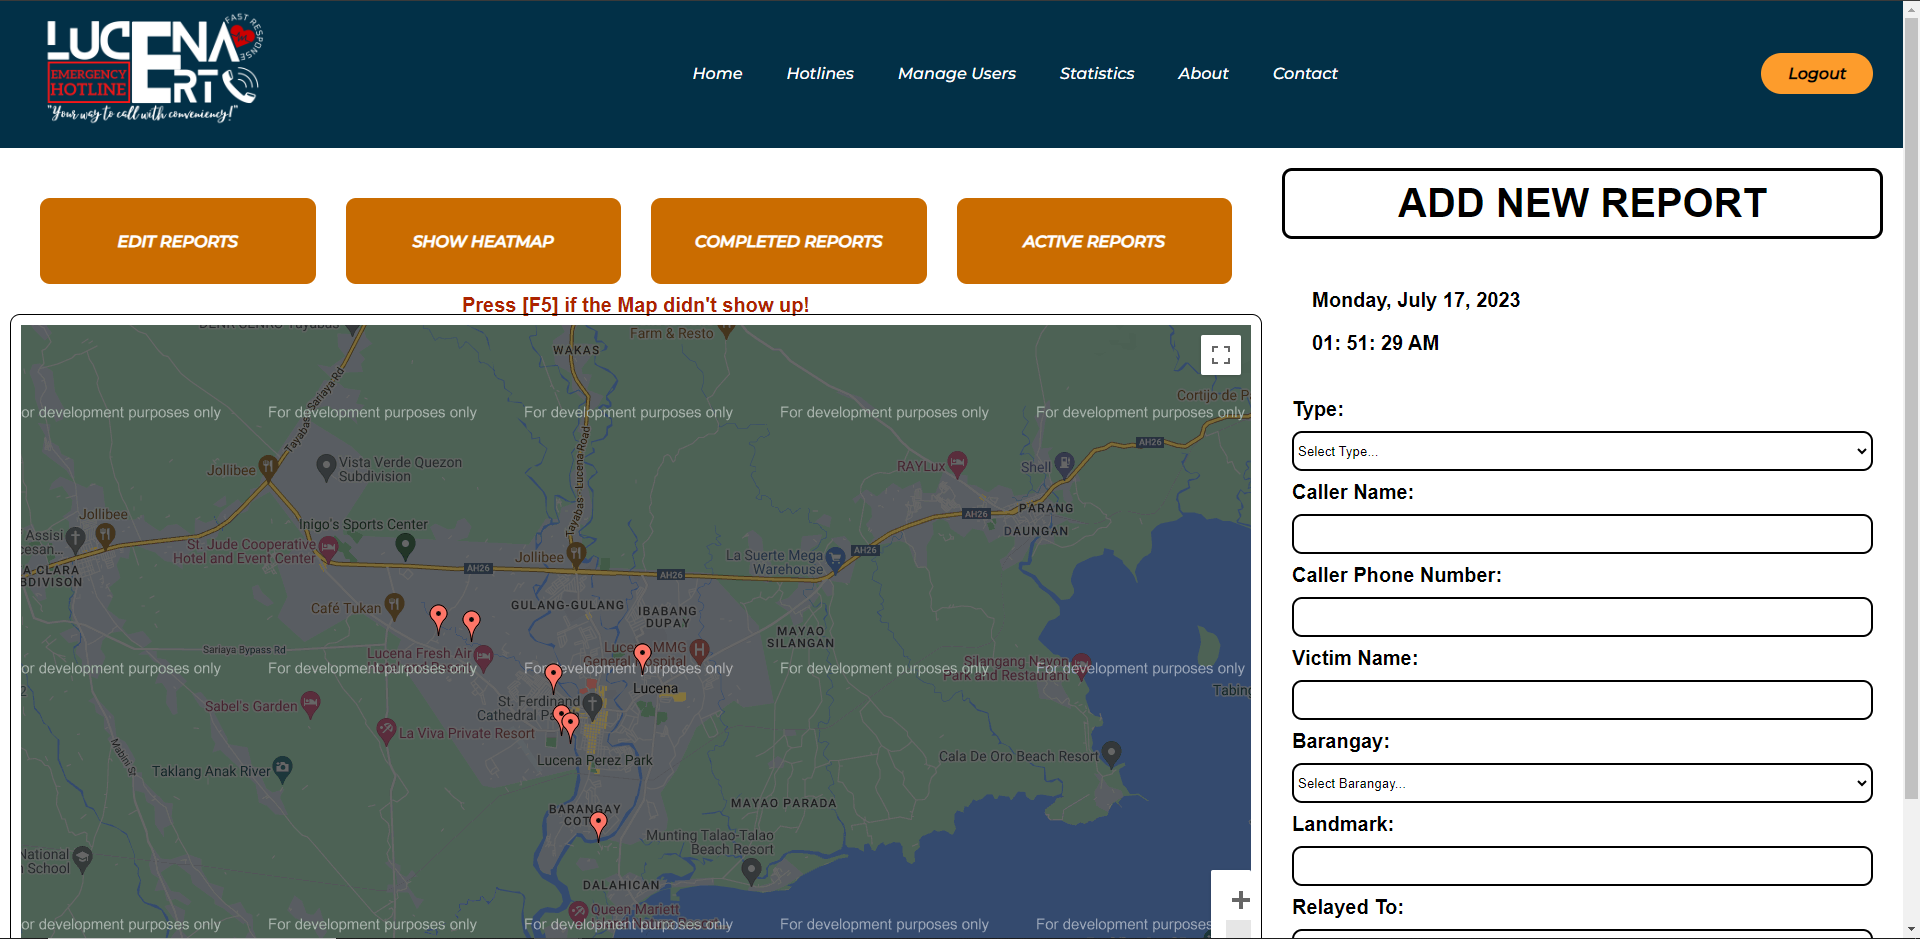Open the Statistics menu item
The width and height of the screenshot is (1920, 939).
pos(1096,73)
